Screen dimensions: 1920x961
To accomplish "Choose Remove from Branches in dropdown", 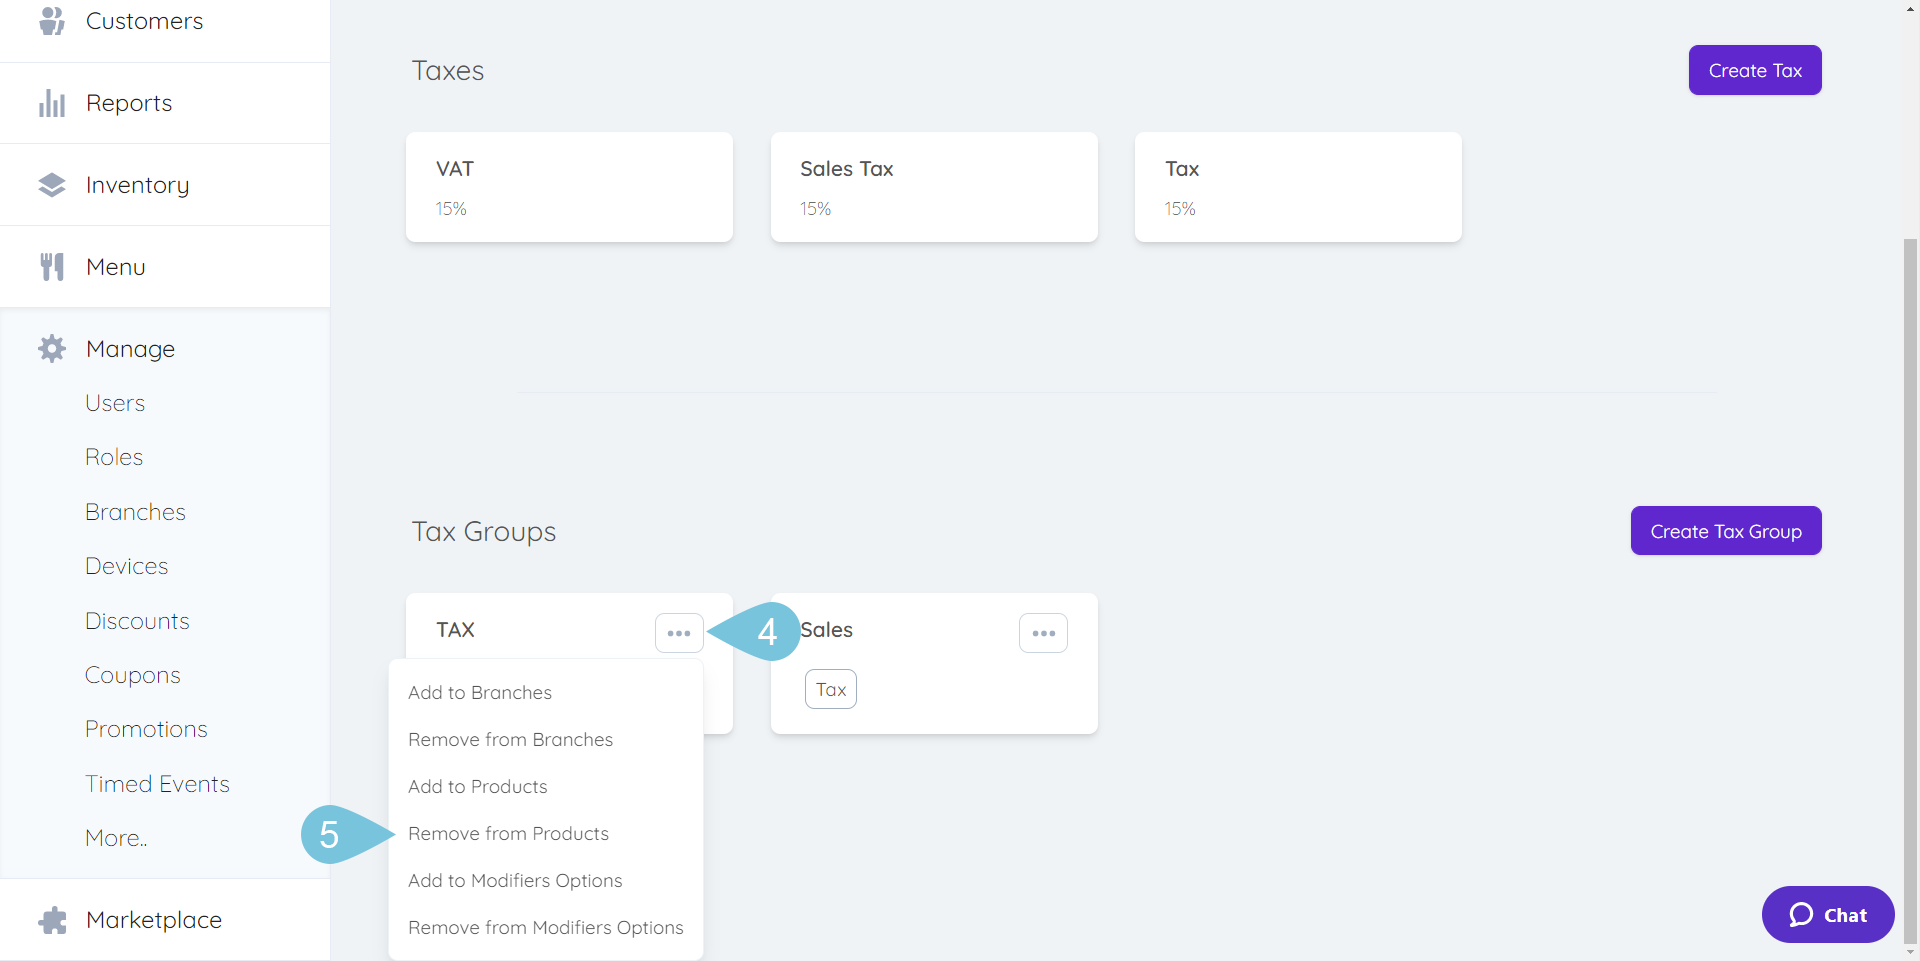I will (510, 740).
